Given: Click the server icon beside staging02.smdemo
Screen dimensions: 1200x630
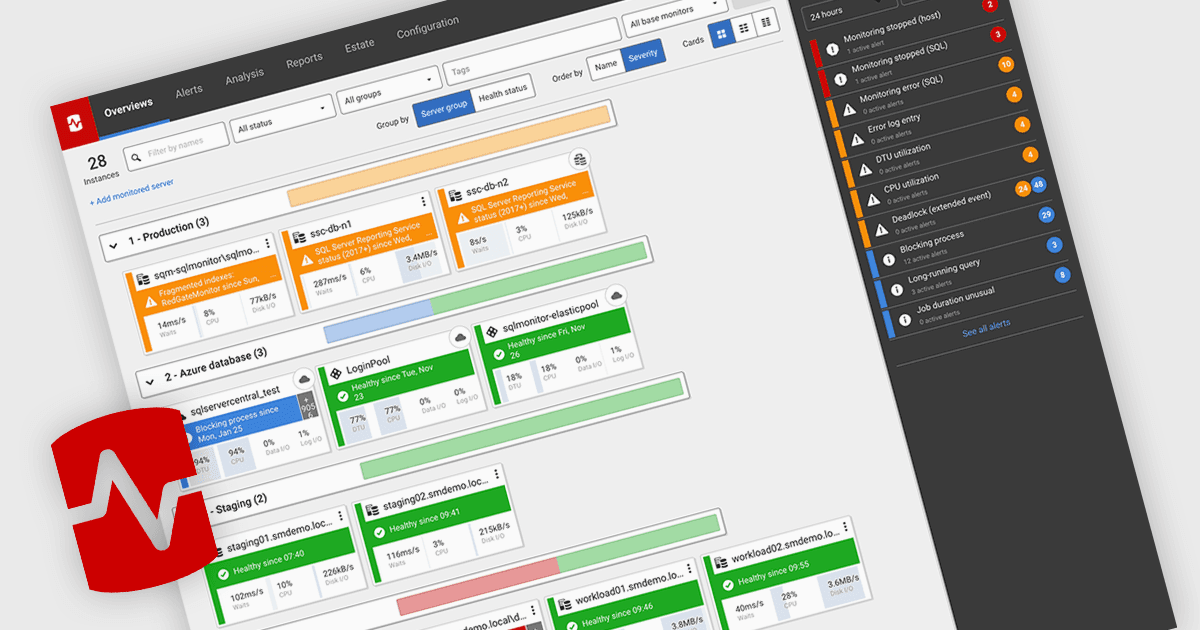Looking at the screenshot, I should (370, 509).
